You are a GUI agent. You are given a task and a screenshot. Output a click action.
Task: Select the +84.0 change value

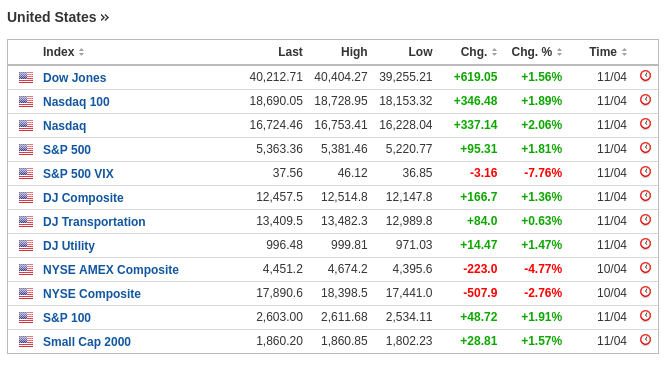[482, 221]
